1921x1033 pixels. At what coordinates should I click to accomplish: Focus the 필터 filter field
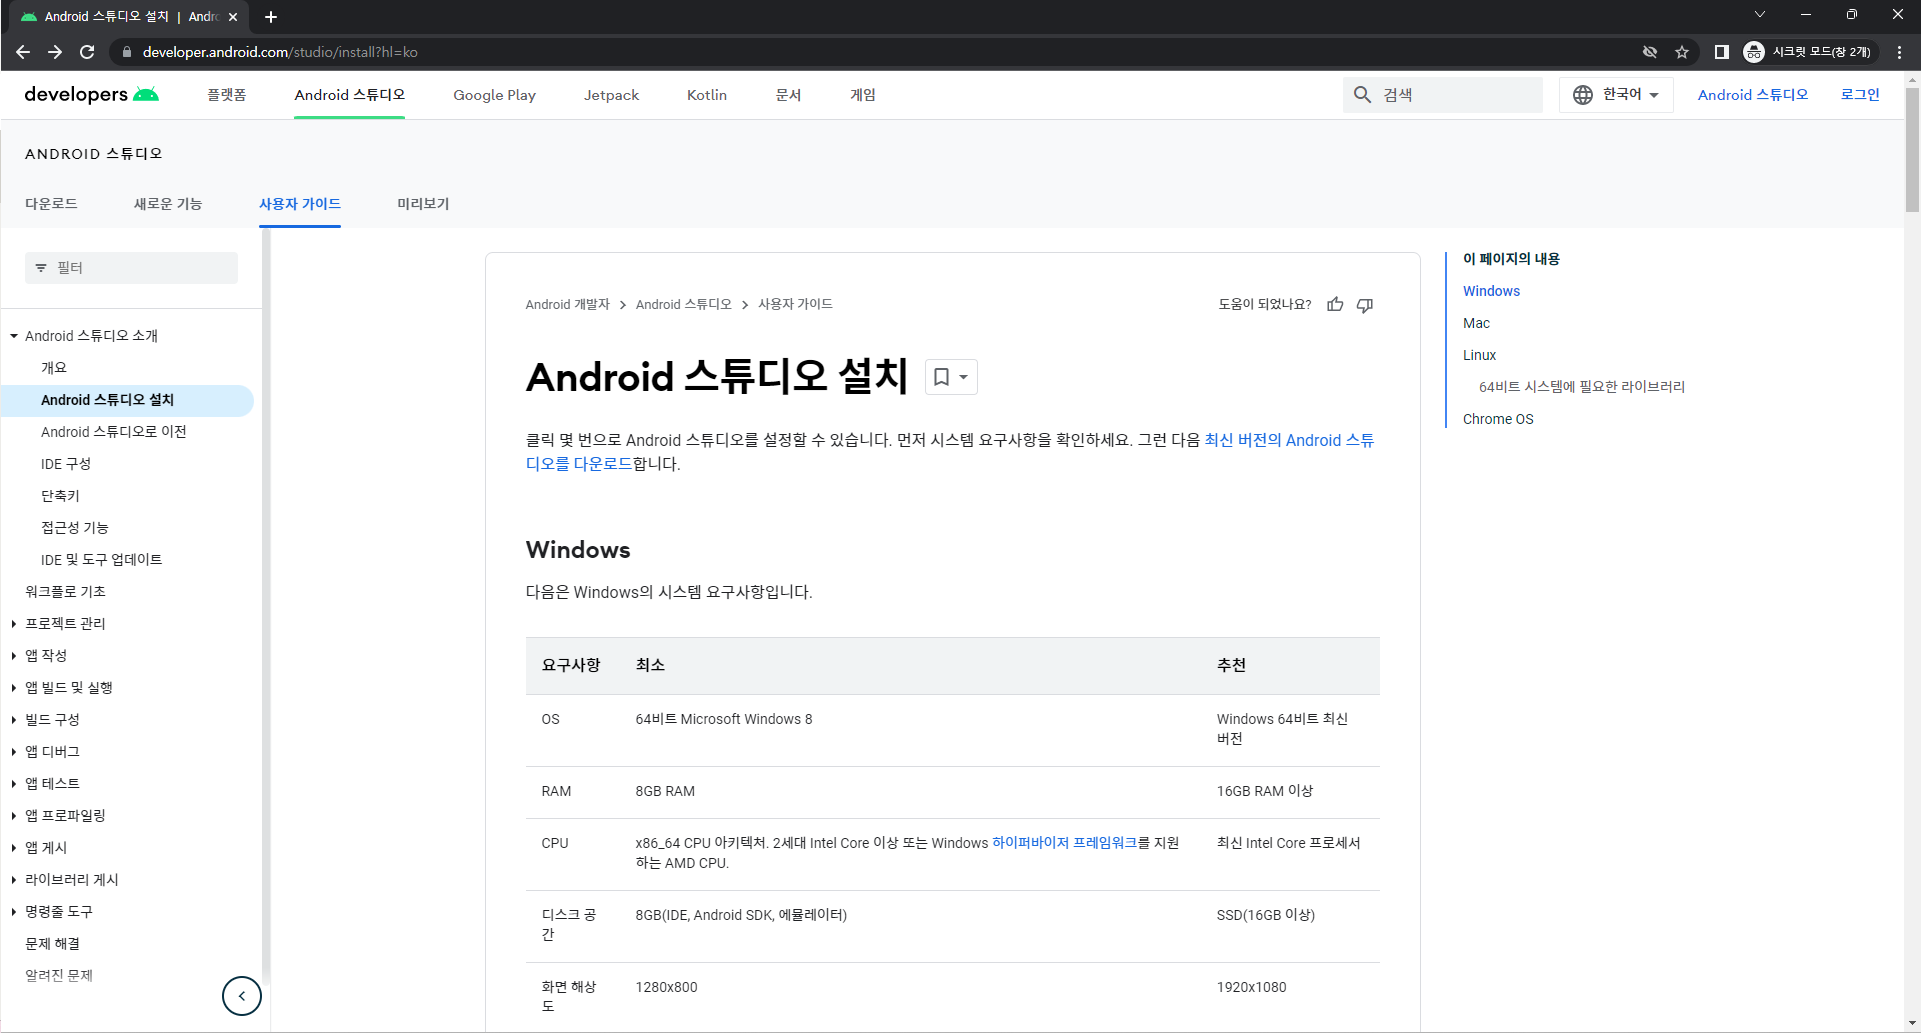tap(131, 268)
